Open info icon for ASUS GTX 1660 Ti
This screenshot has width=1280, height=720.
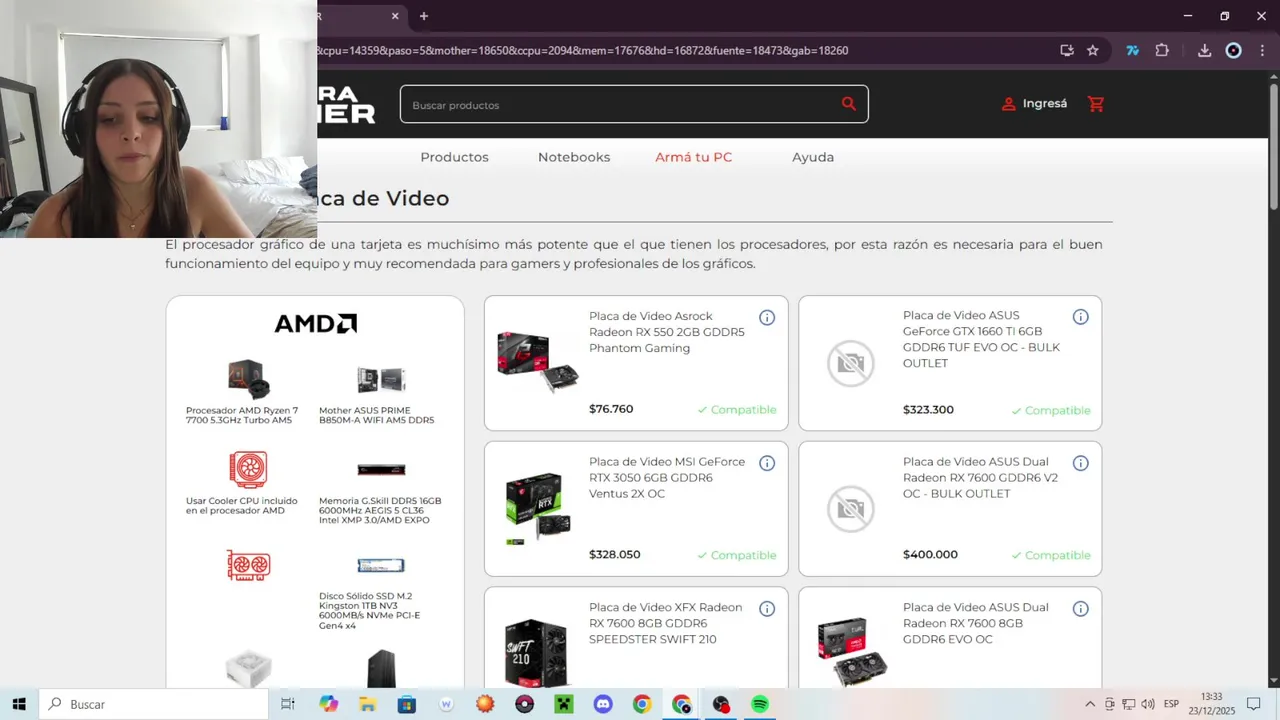click(1081, 317)
